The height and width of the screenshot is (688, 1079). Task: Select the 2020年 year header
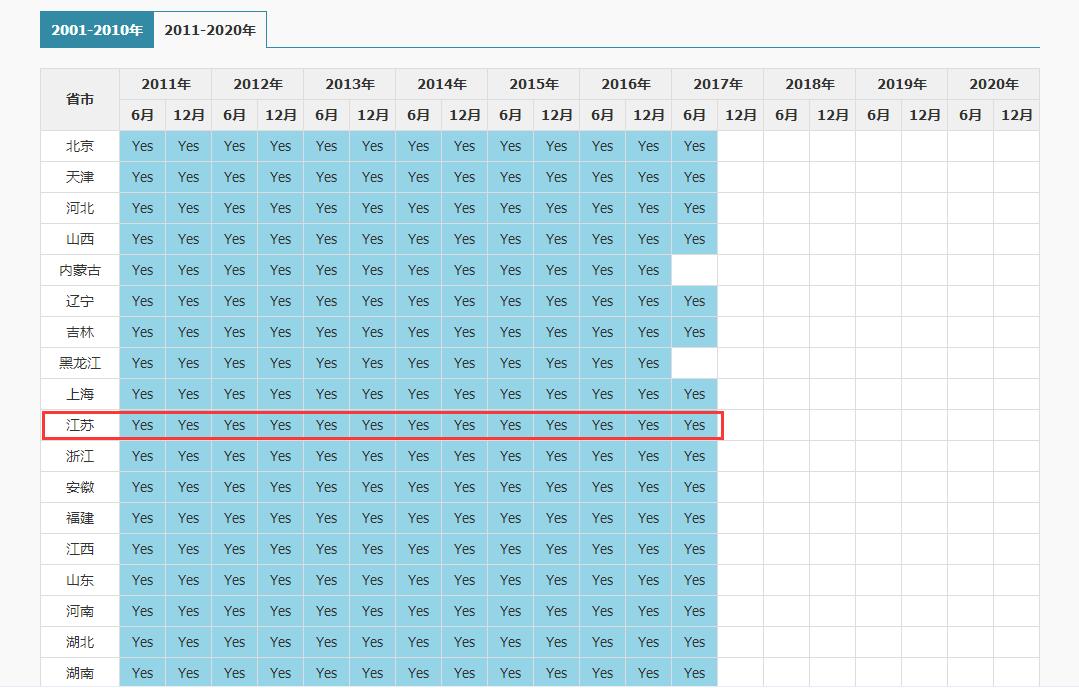click(x=993, y=84)
